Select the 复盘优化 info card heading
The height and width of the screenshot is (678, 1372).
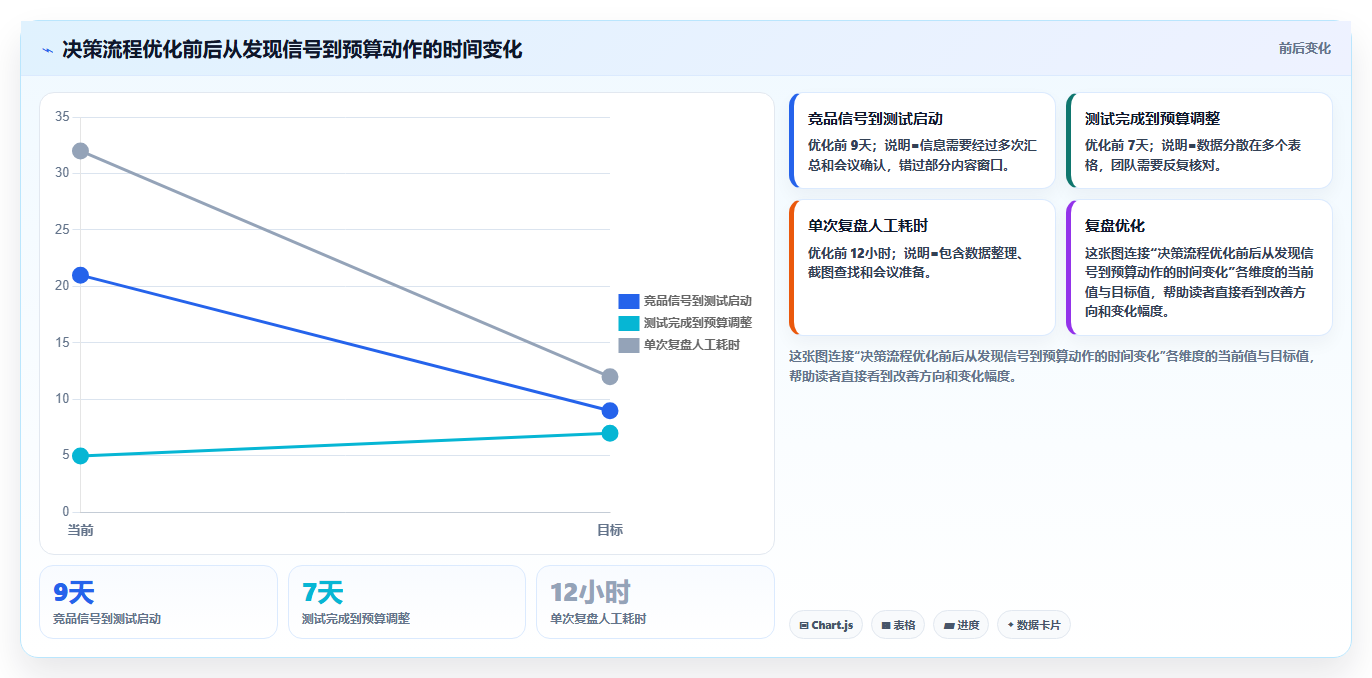[1115, 226]
